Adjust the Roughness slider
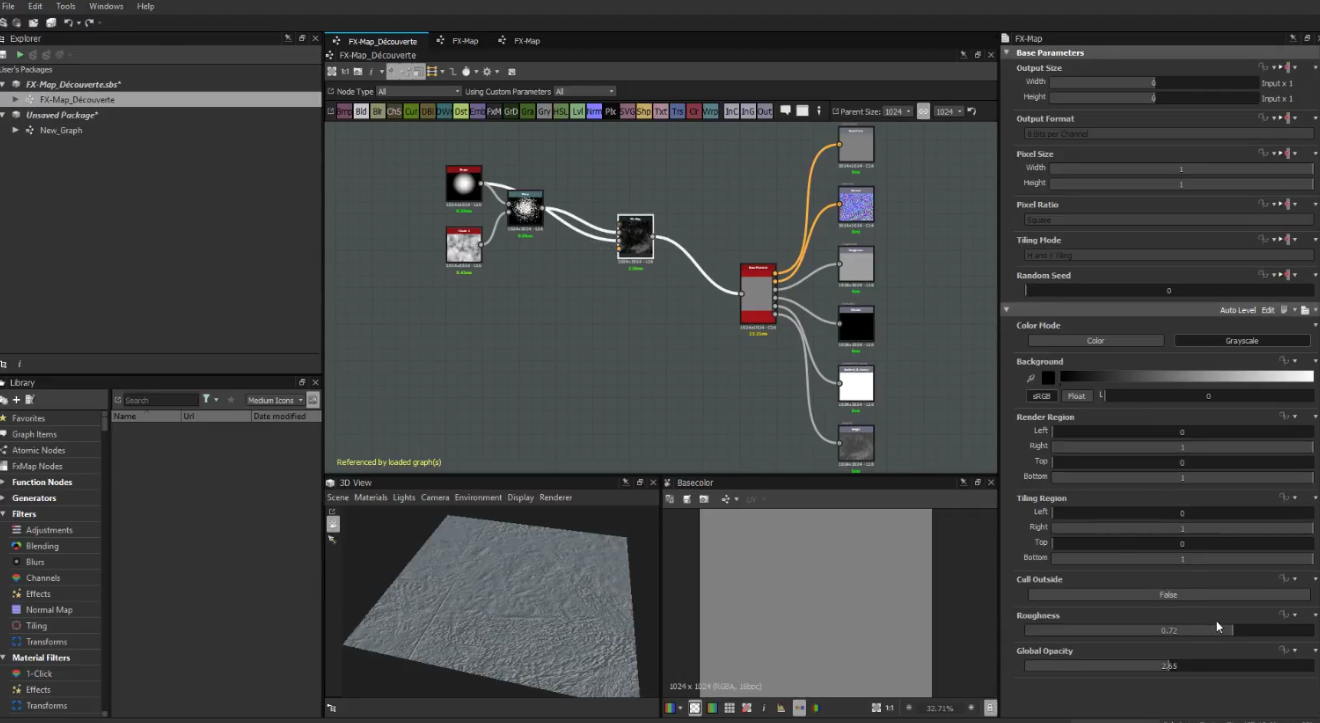The height and width of the screenshot is (723, 1320). click(1168, 630)
